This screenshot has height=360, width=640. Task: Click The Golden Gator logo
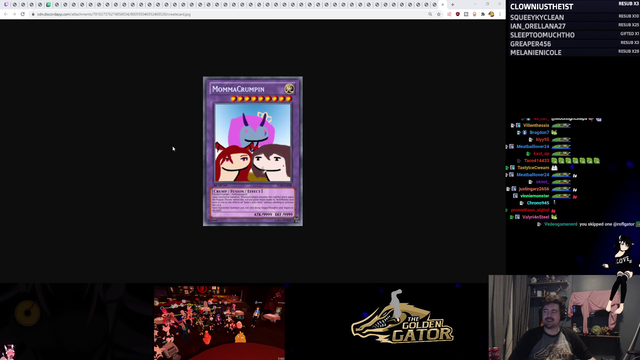tap(402, 318)
